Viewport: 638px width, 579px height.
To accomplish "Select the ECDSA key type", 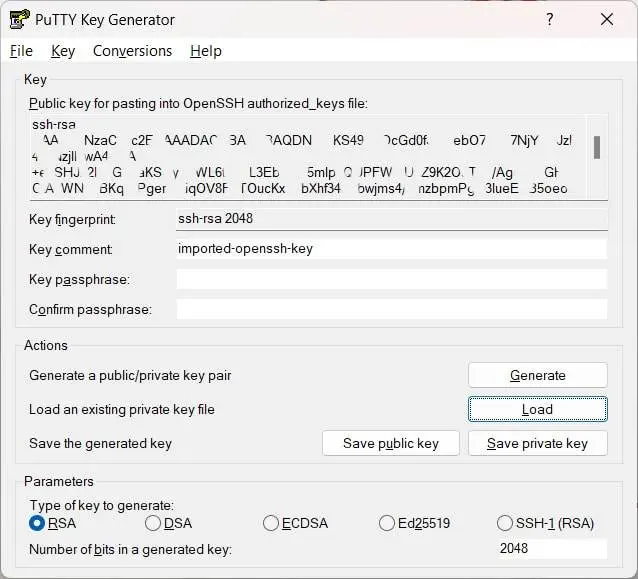I will coord(295,523).
